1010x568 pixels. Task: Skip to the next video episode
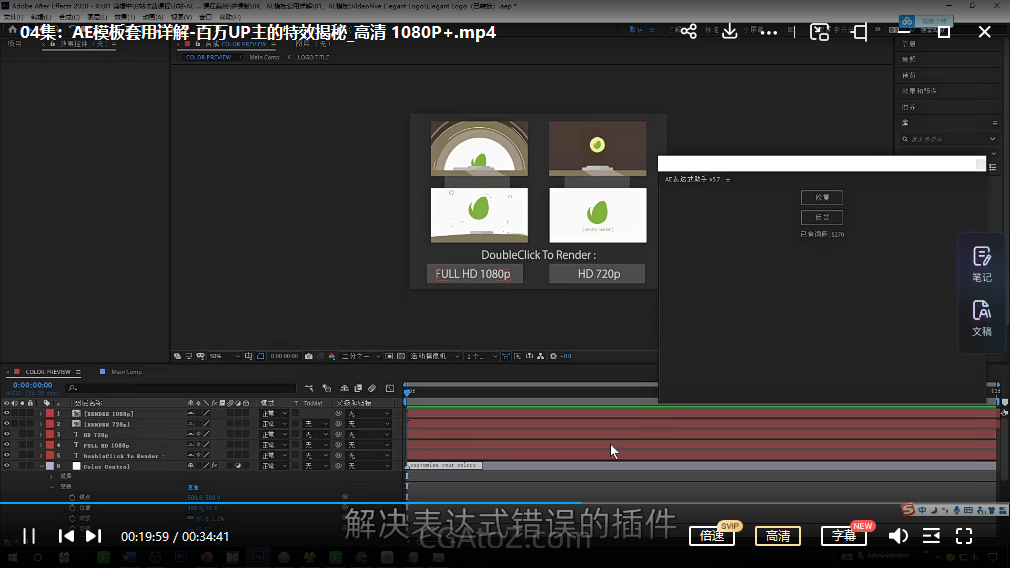93,536
